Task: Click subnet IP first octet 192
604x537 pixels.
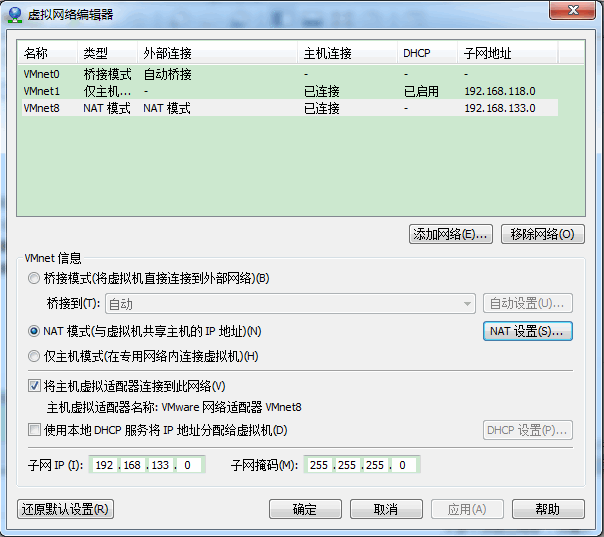Action: click(104, 465)
